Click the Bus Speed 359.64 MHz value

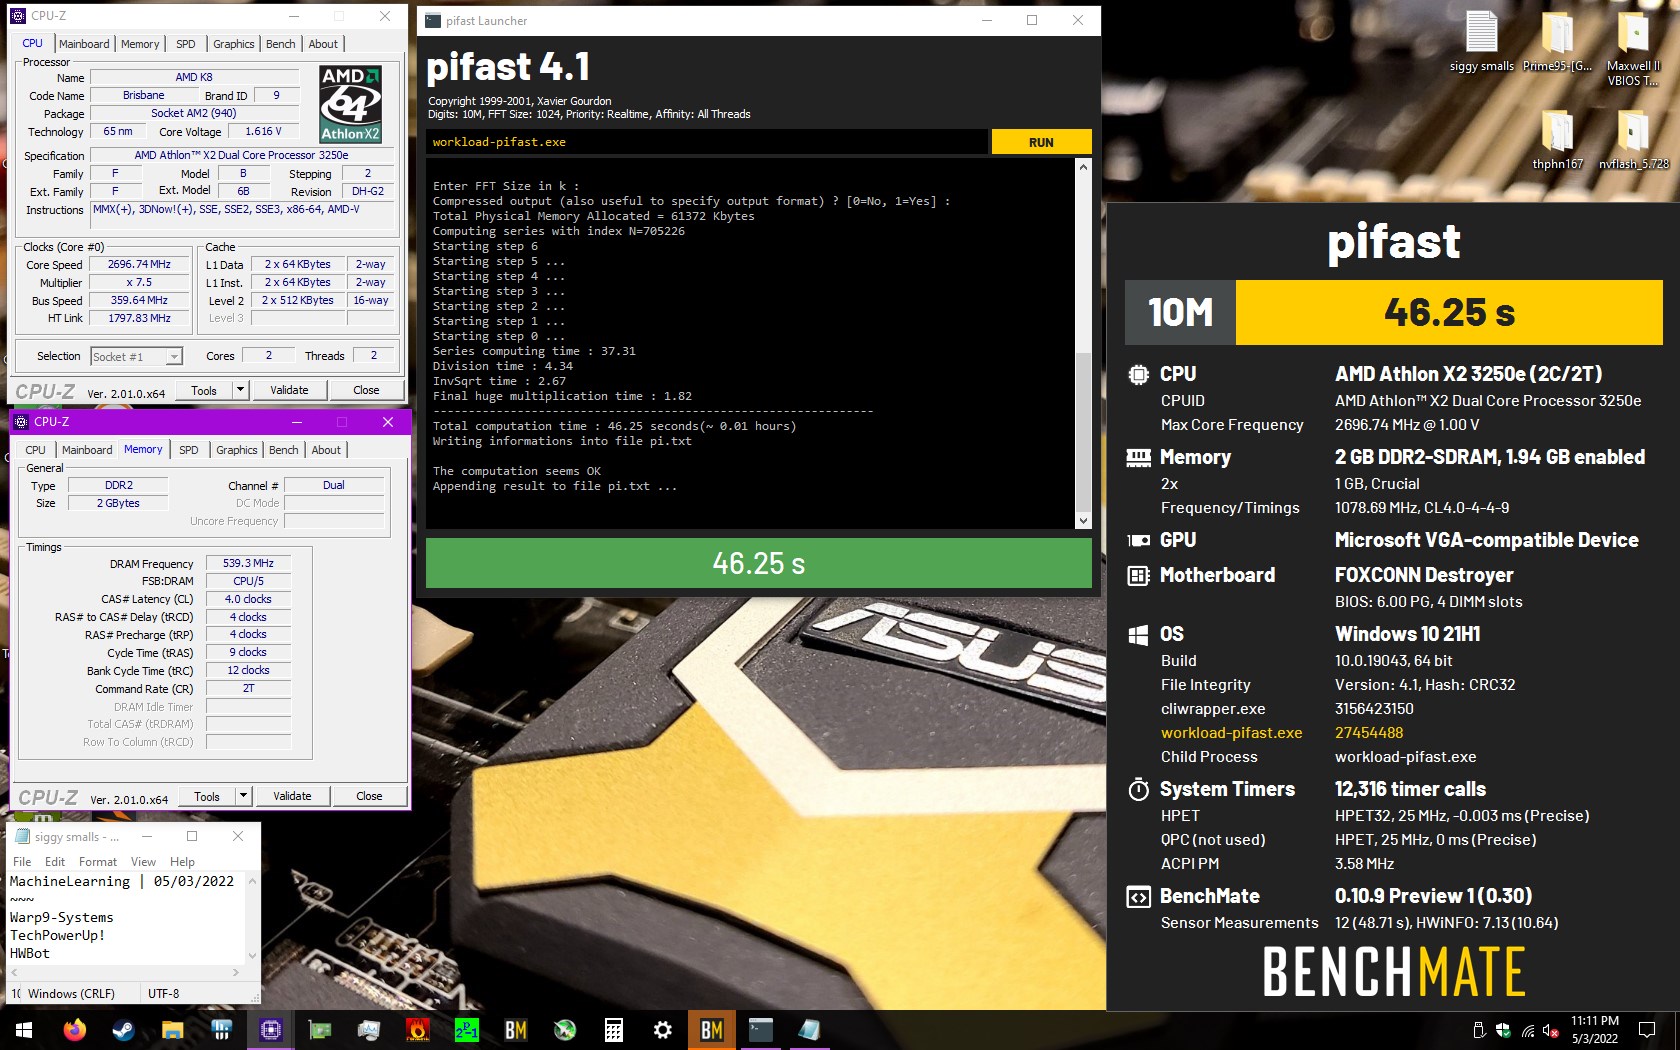point(139,300)
